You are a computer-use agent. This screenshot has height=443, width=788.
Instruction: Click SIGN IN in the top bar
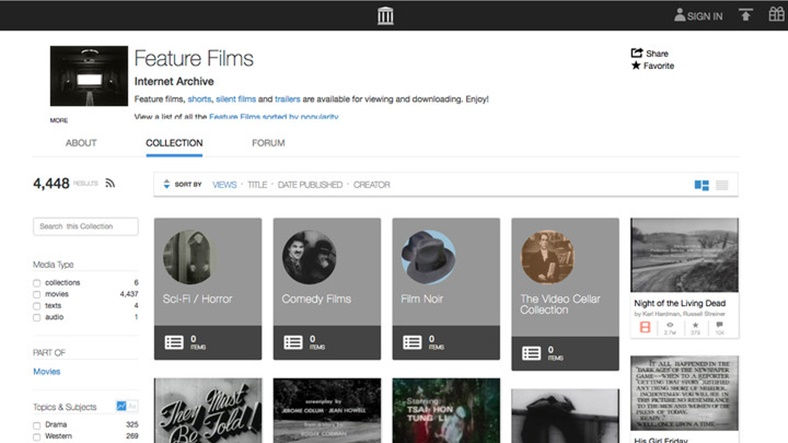tap(698, 16)
